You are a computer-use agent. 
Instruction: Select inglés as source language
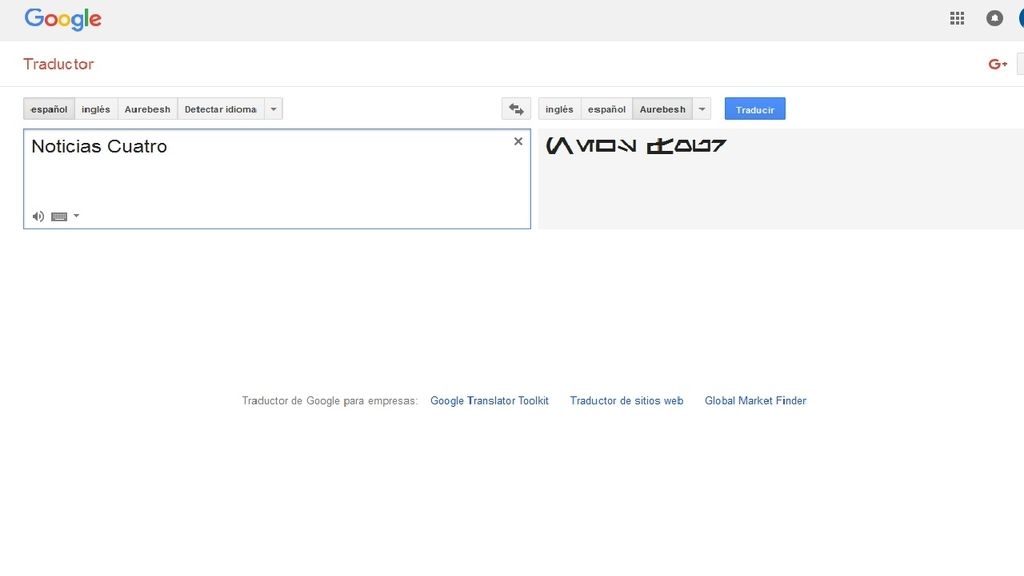tap(96, 109)
